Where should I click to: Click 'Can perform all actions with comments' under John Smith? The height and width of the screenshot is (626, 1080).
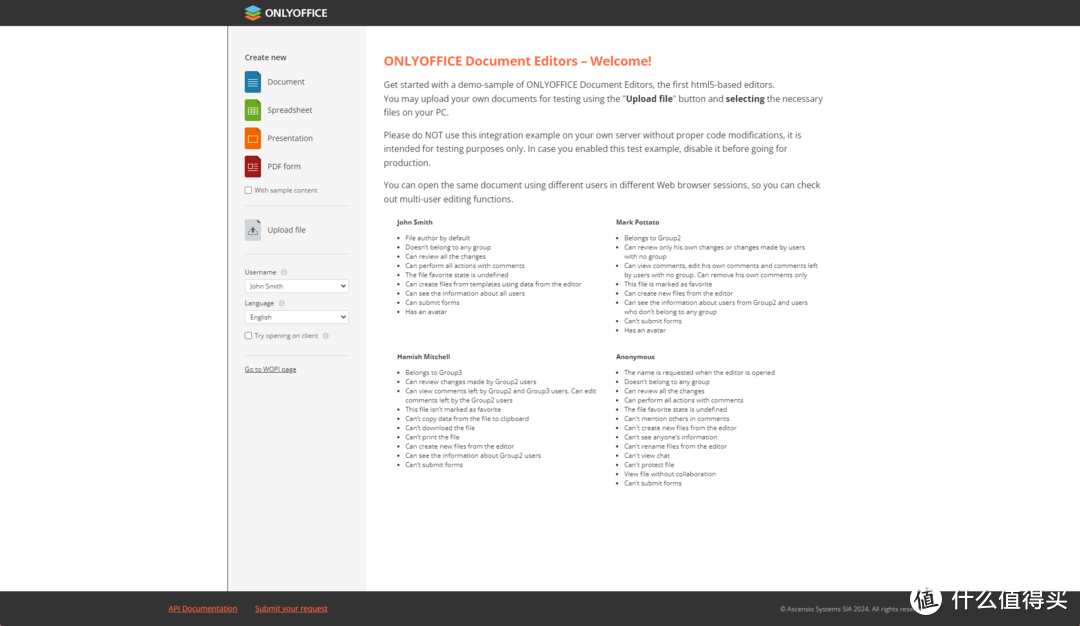click(465, 266)
